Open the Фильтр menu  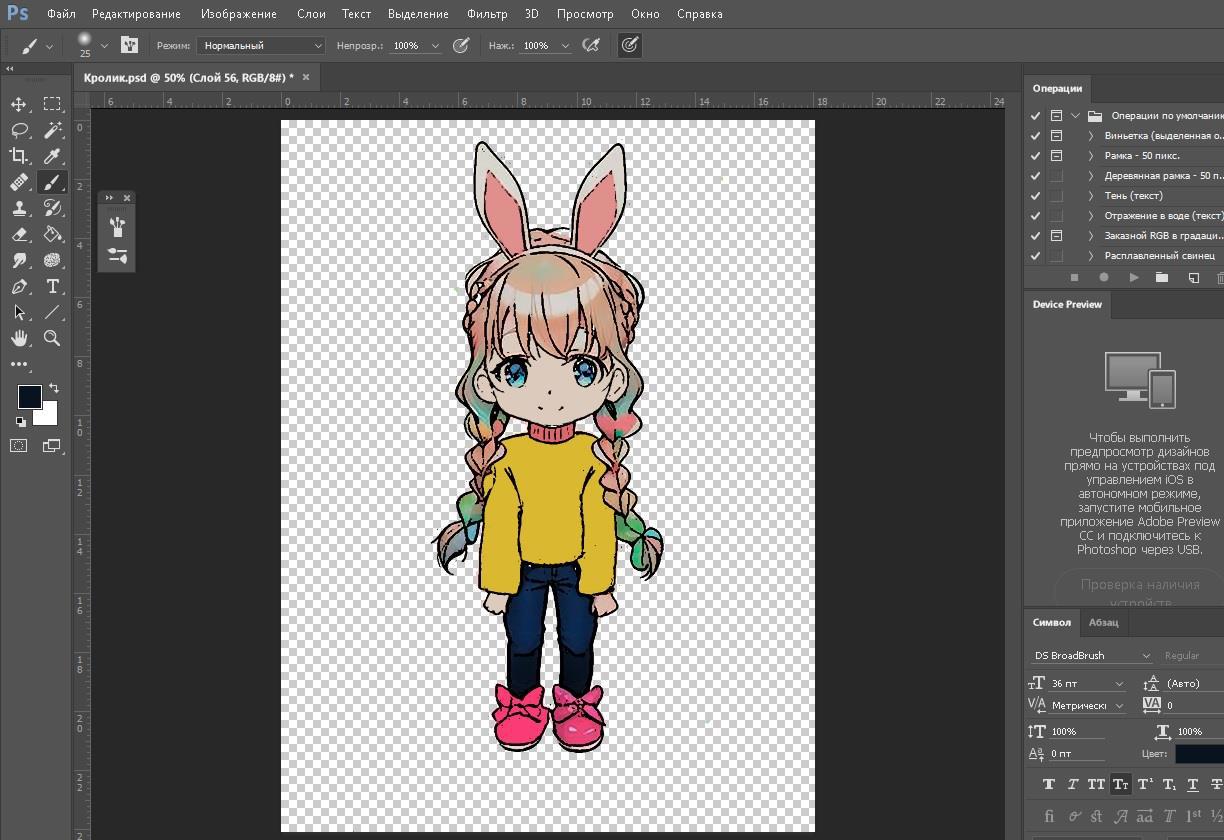tap(486, 14)
